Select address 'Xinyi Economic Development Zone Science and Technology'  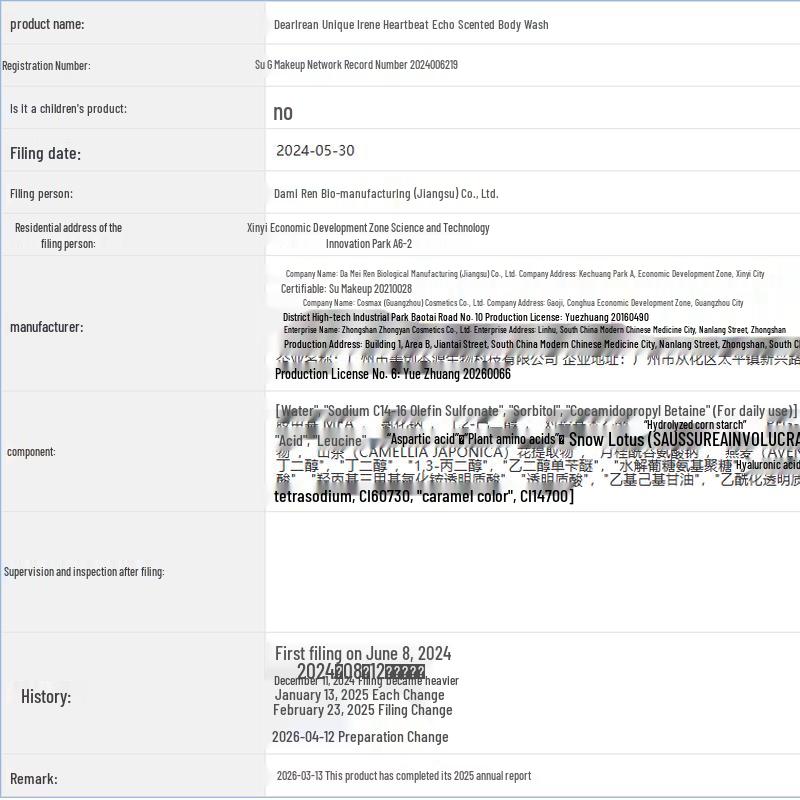pyautogui.click(x=368, y=228)
